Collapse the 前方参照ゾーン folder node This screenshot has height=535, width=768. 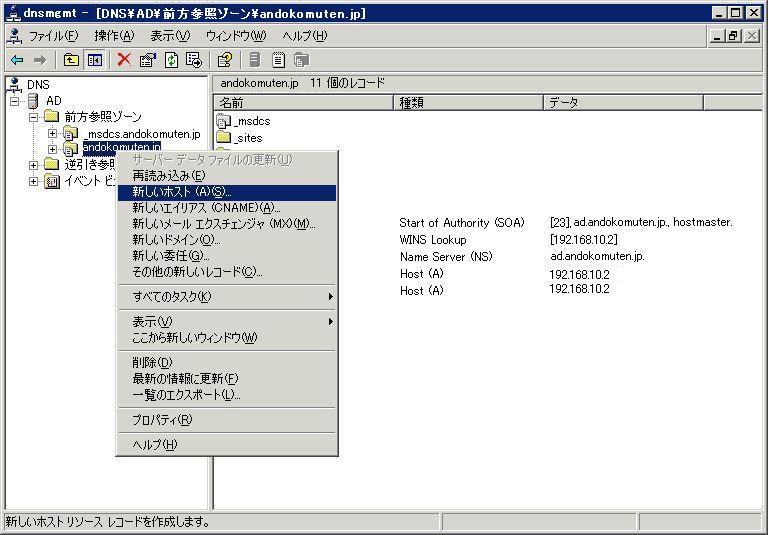[33, 117]
